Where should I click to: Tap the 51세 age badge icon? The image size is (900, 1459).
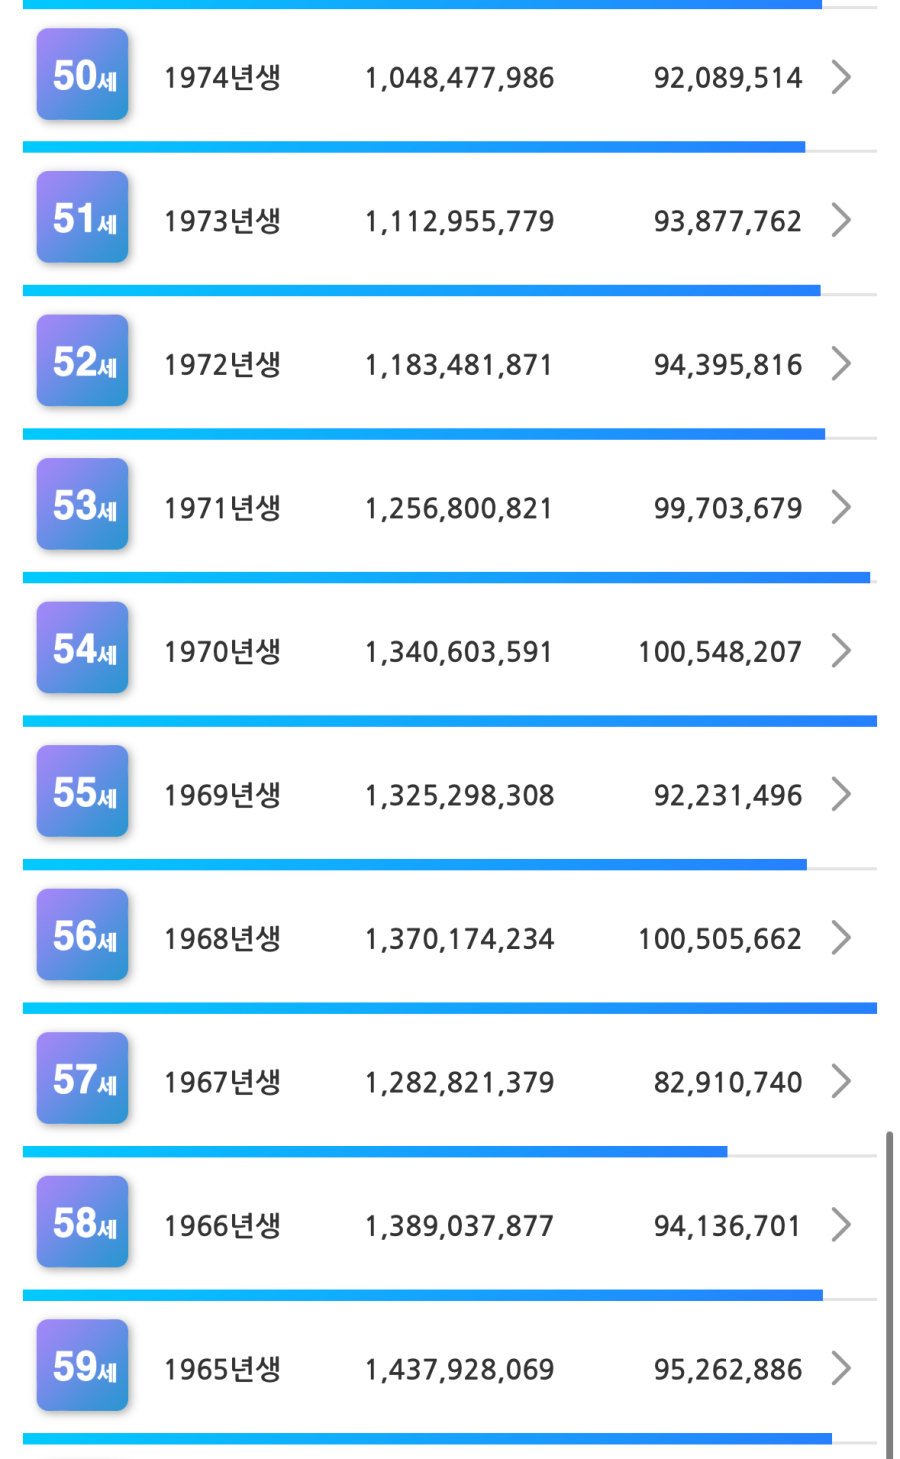click(x=83, y=219)
